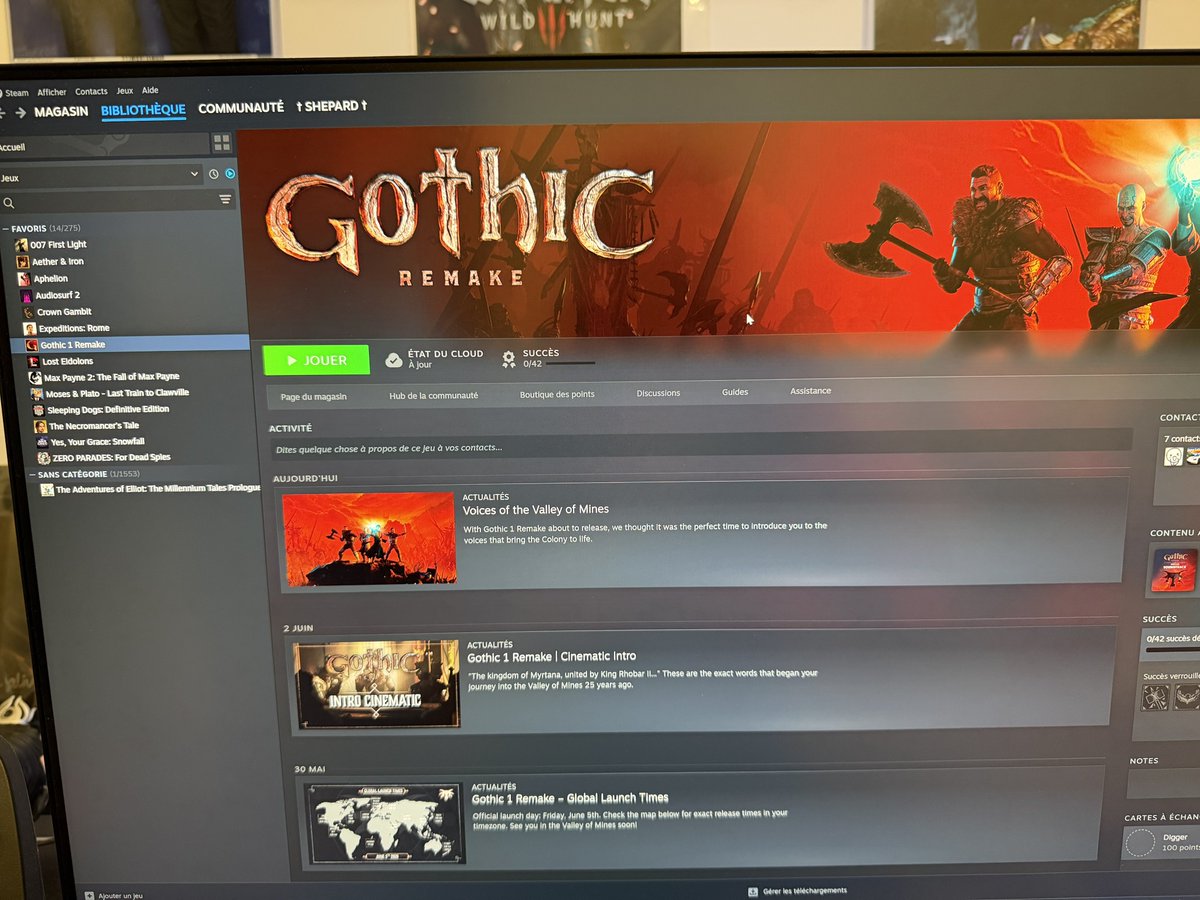
Task: Click the library search magnifier icon
Action: pos(9,203)
